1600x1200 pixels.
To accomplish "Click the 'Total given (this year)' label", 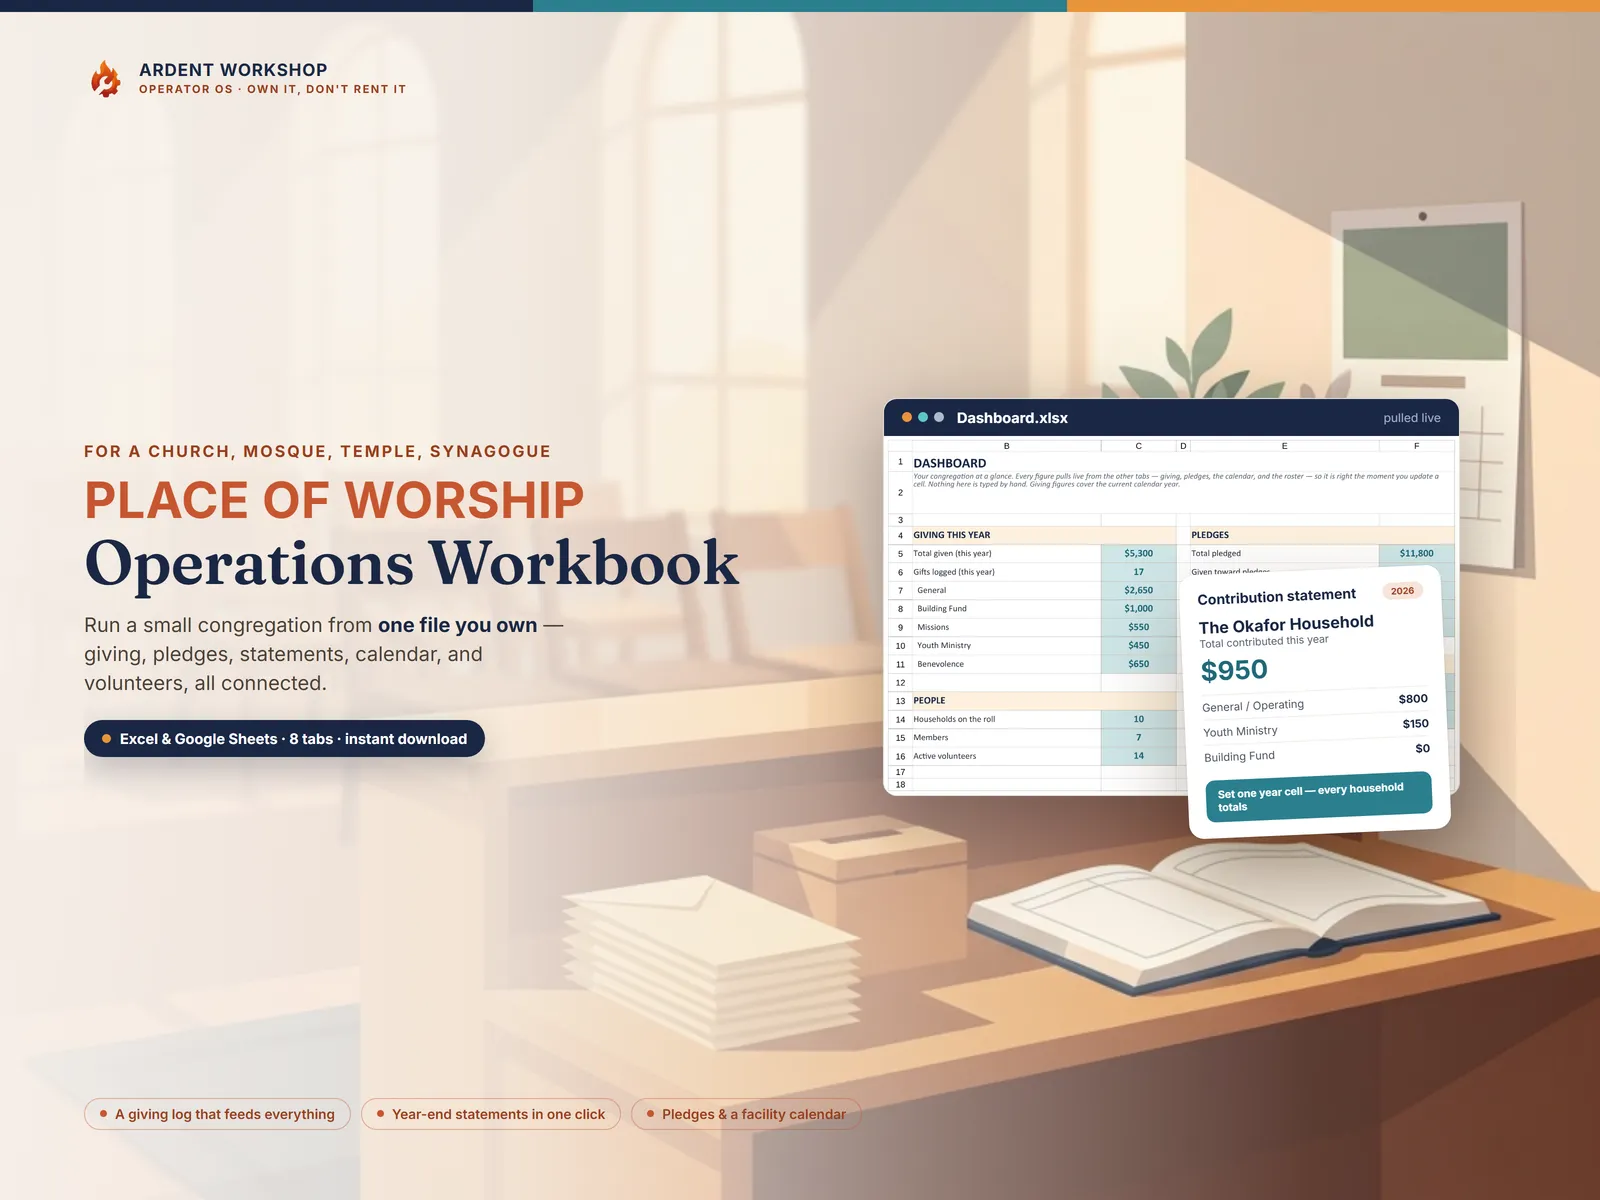I will pos(952,553).
